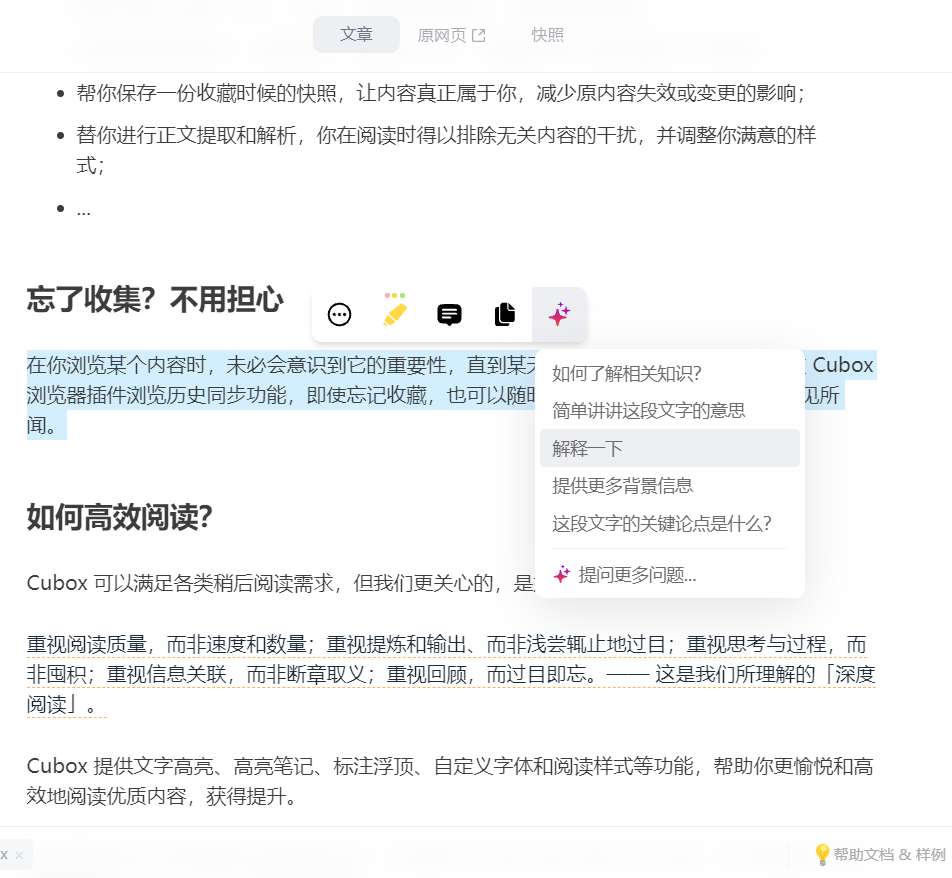952x878 pixels.
Task: Click the lightbulb icon near 帮助文档
Action: (821, 854)
